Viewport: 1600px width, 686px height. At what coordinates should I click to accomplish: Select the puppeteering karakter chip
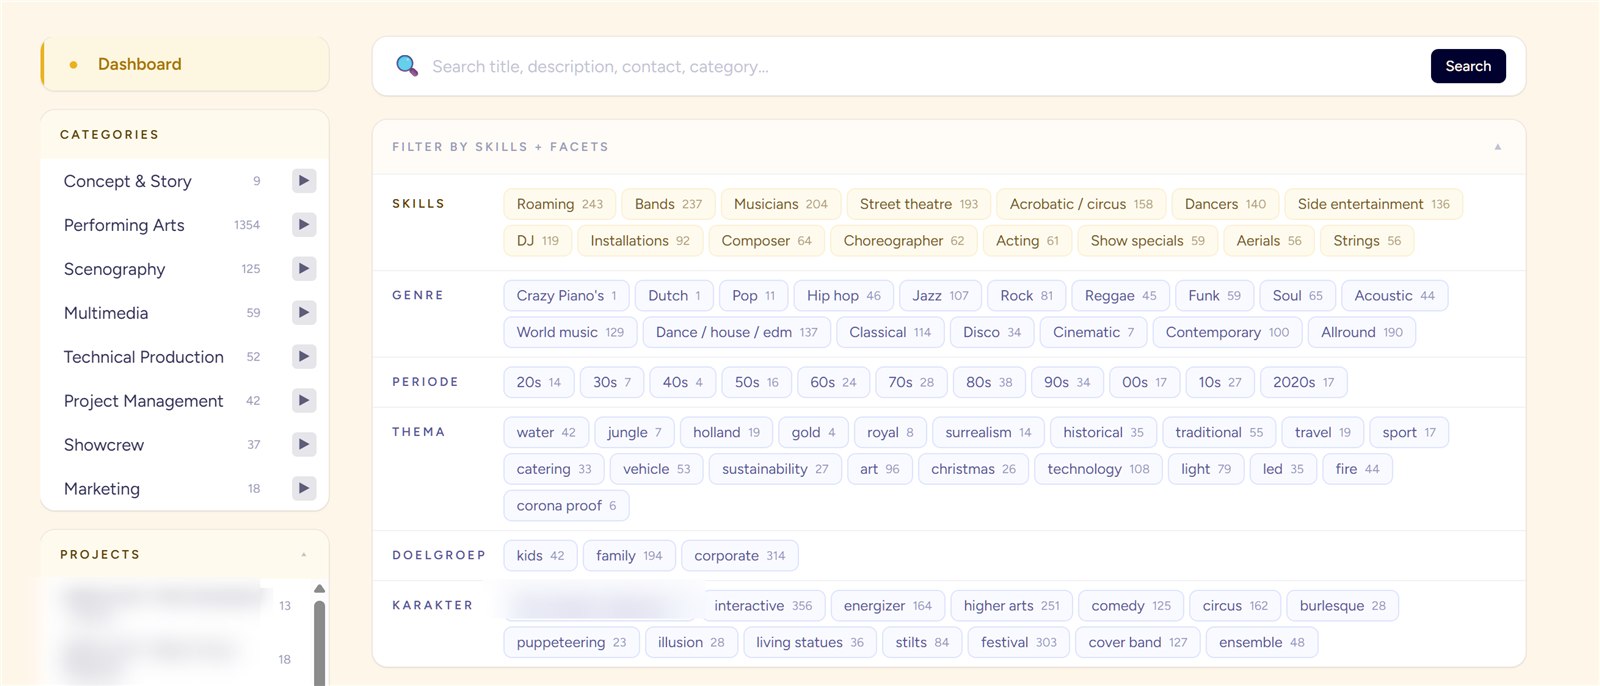pyautogui.click(x=571, y=644)
